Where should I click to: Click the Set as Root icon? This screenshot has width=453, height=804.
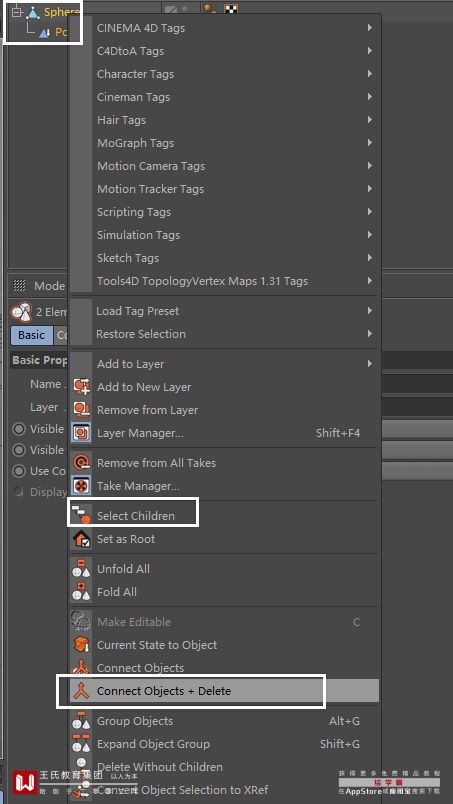click(x=82, y=538)
